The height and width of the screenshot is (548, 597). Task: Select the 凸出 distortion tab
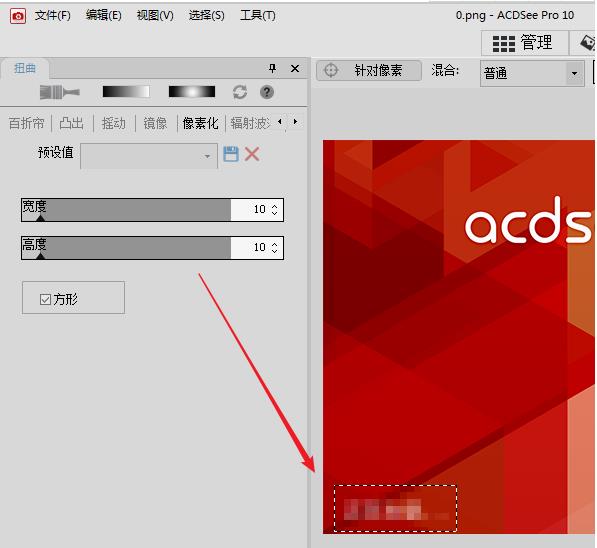72,123
